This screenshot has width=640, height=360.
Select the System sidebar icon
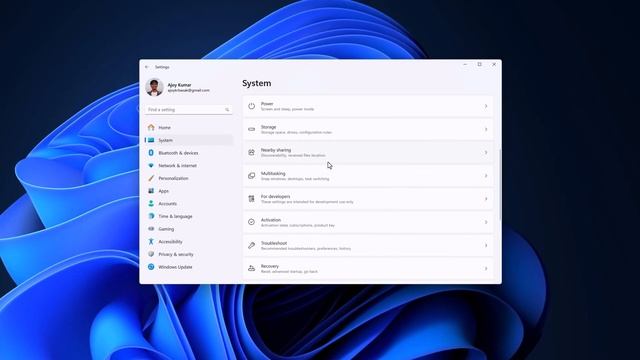(151, 140)
